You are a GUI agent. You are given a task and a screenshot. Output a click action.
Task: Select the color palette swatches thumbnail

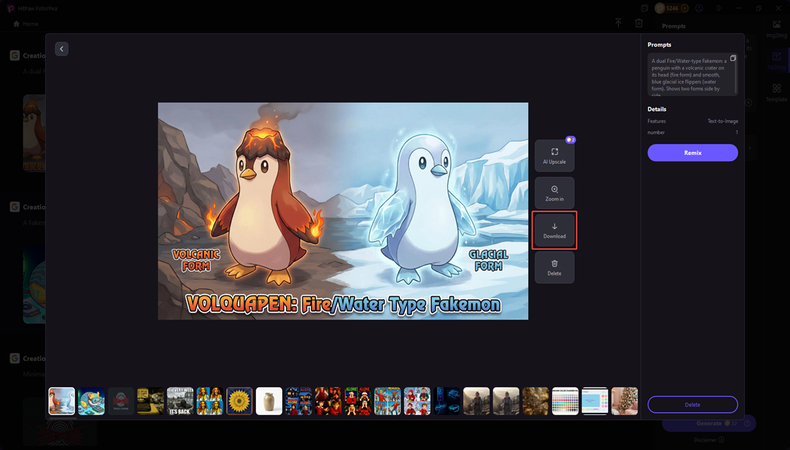pos(565,401)
